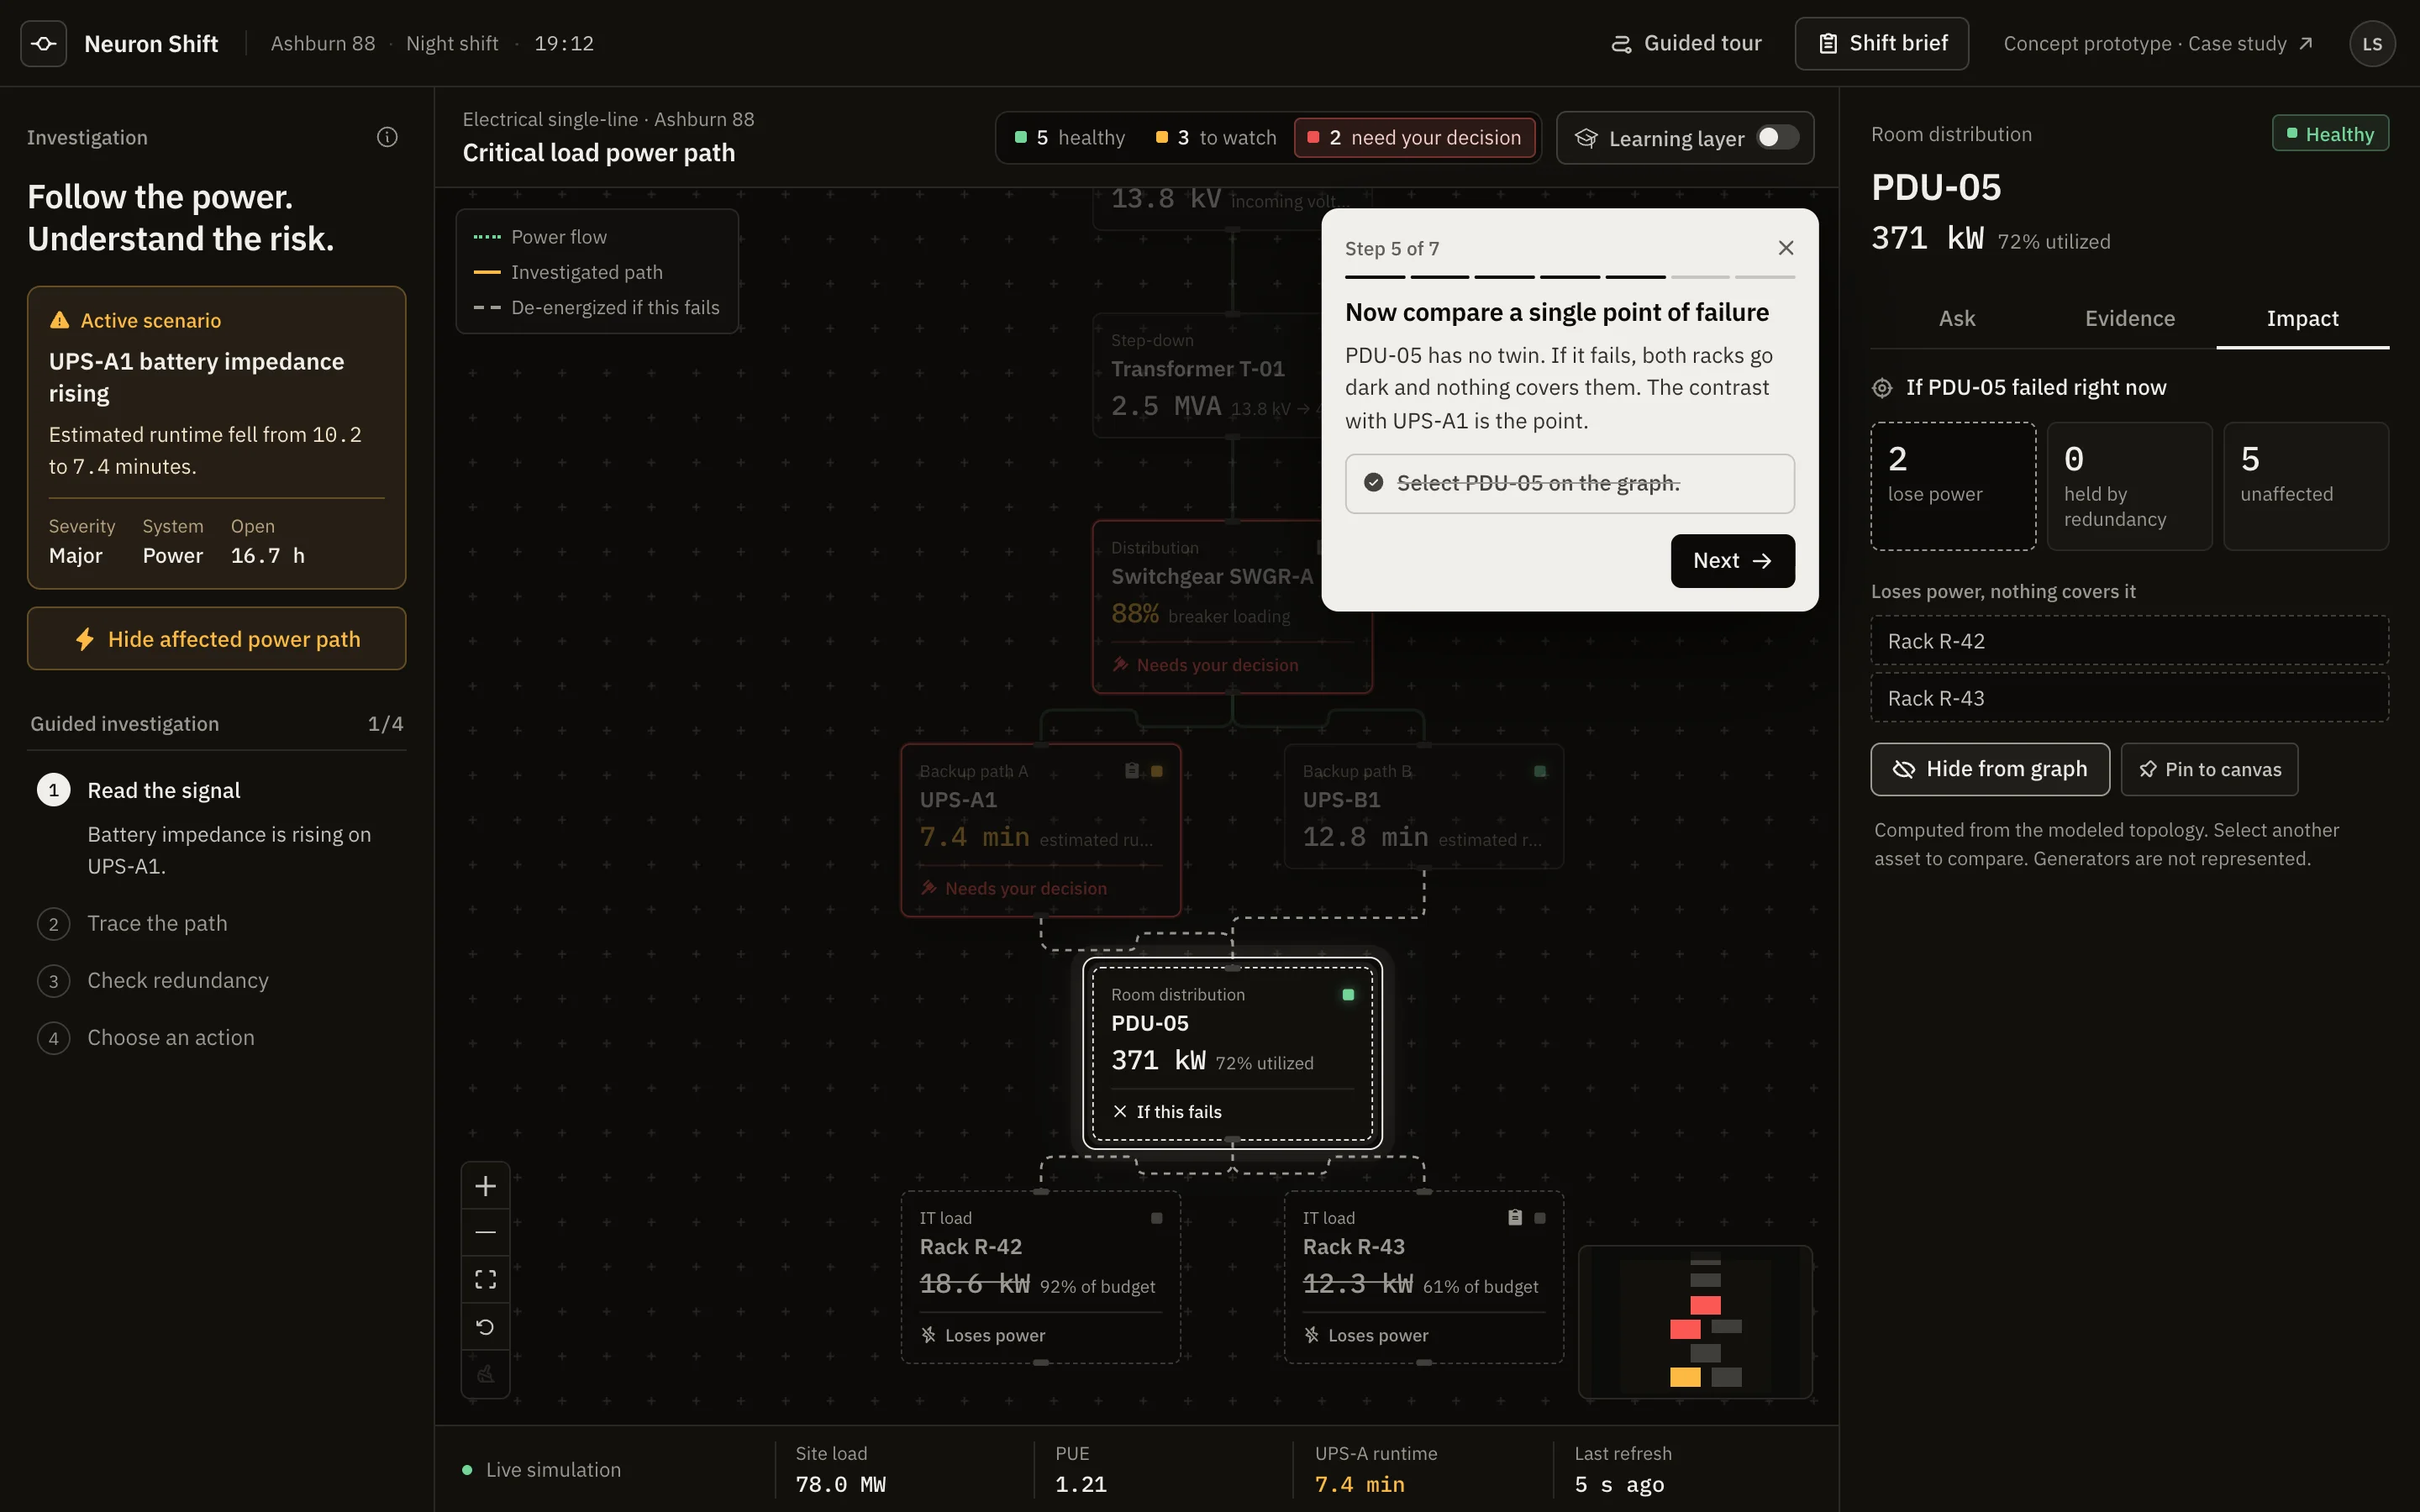Select the Impact tab
2420x1512 pixels.
pos(2302,318)
